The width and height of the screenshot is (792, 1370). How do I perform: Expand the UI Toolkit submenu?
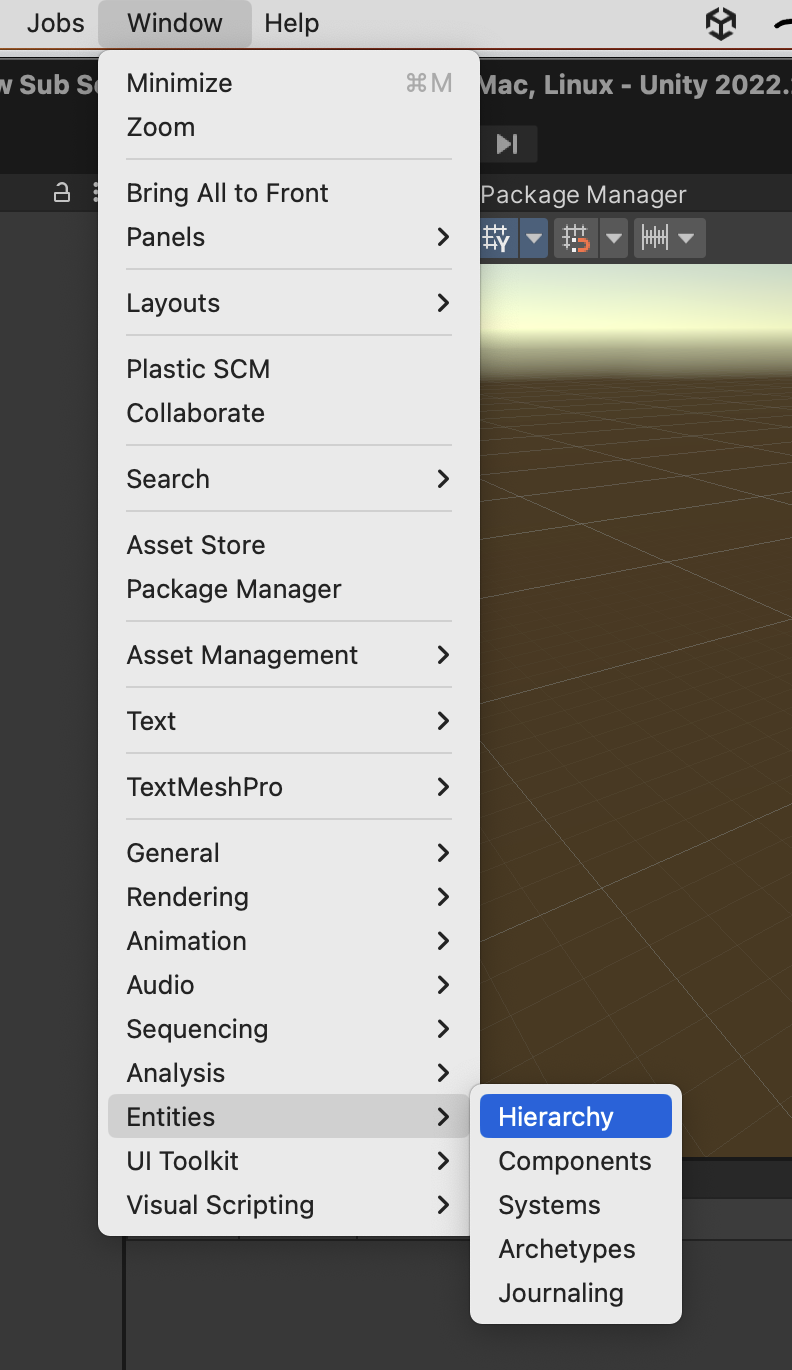[289, 1161]
